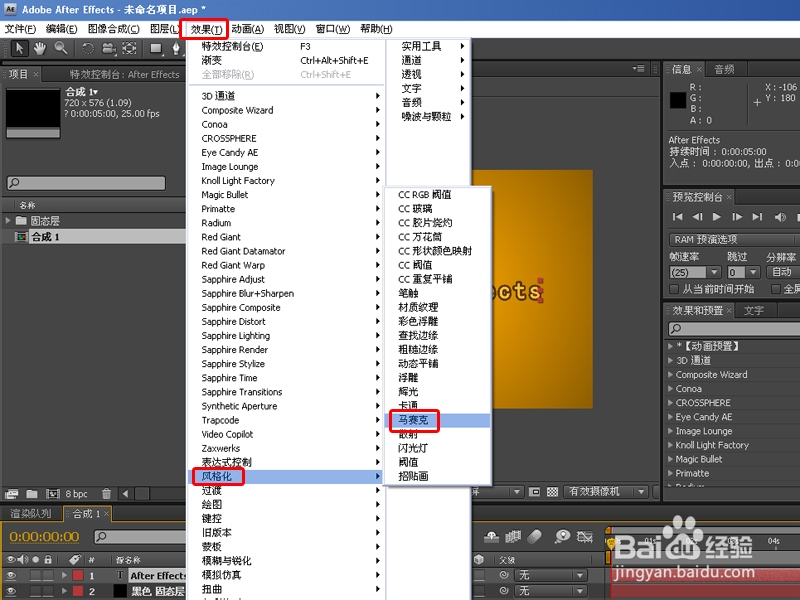Jump to first frame in preview controls
The width and height of the screenshot is (800, 600).
click(x=678, y=217)
